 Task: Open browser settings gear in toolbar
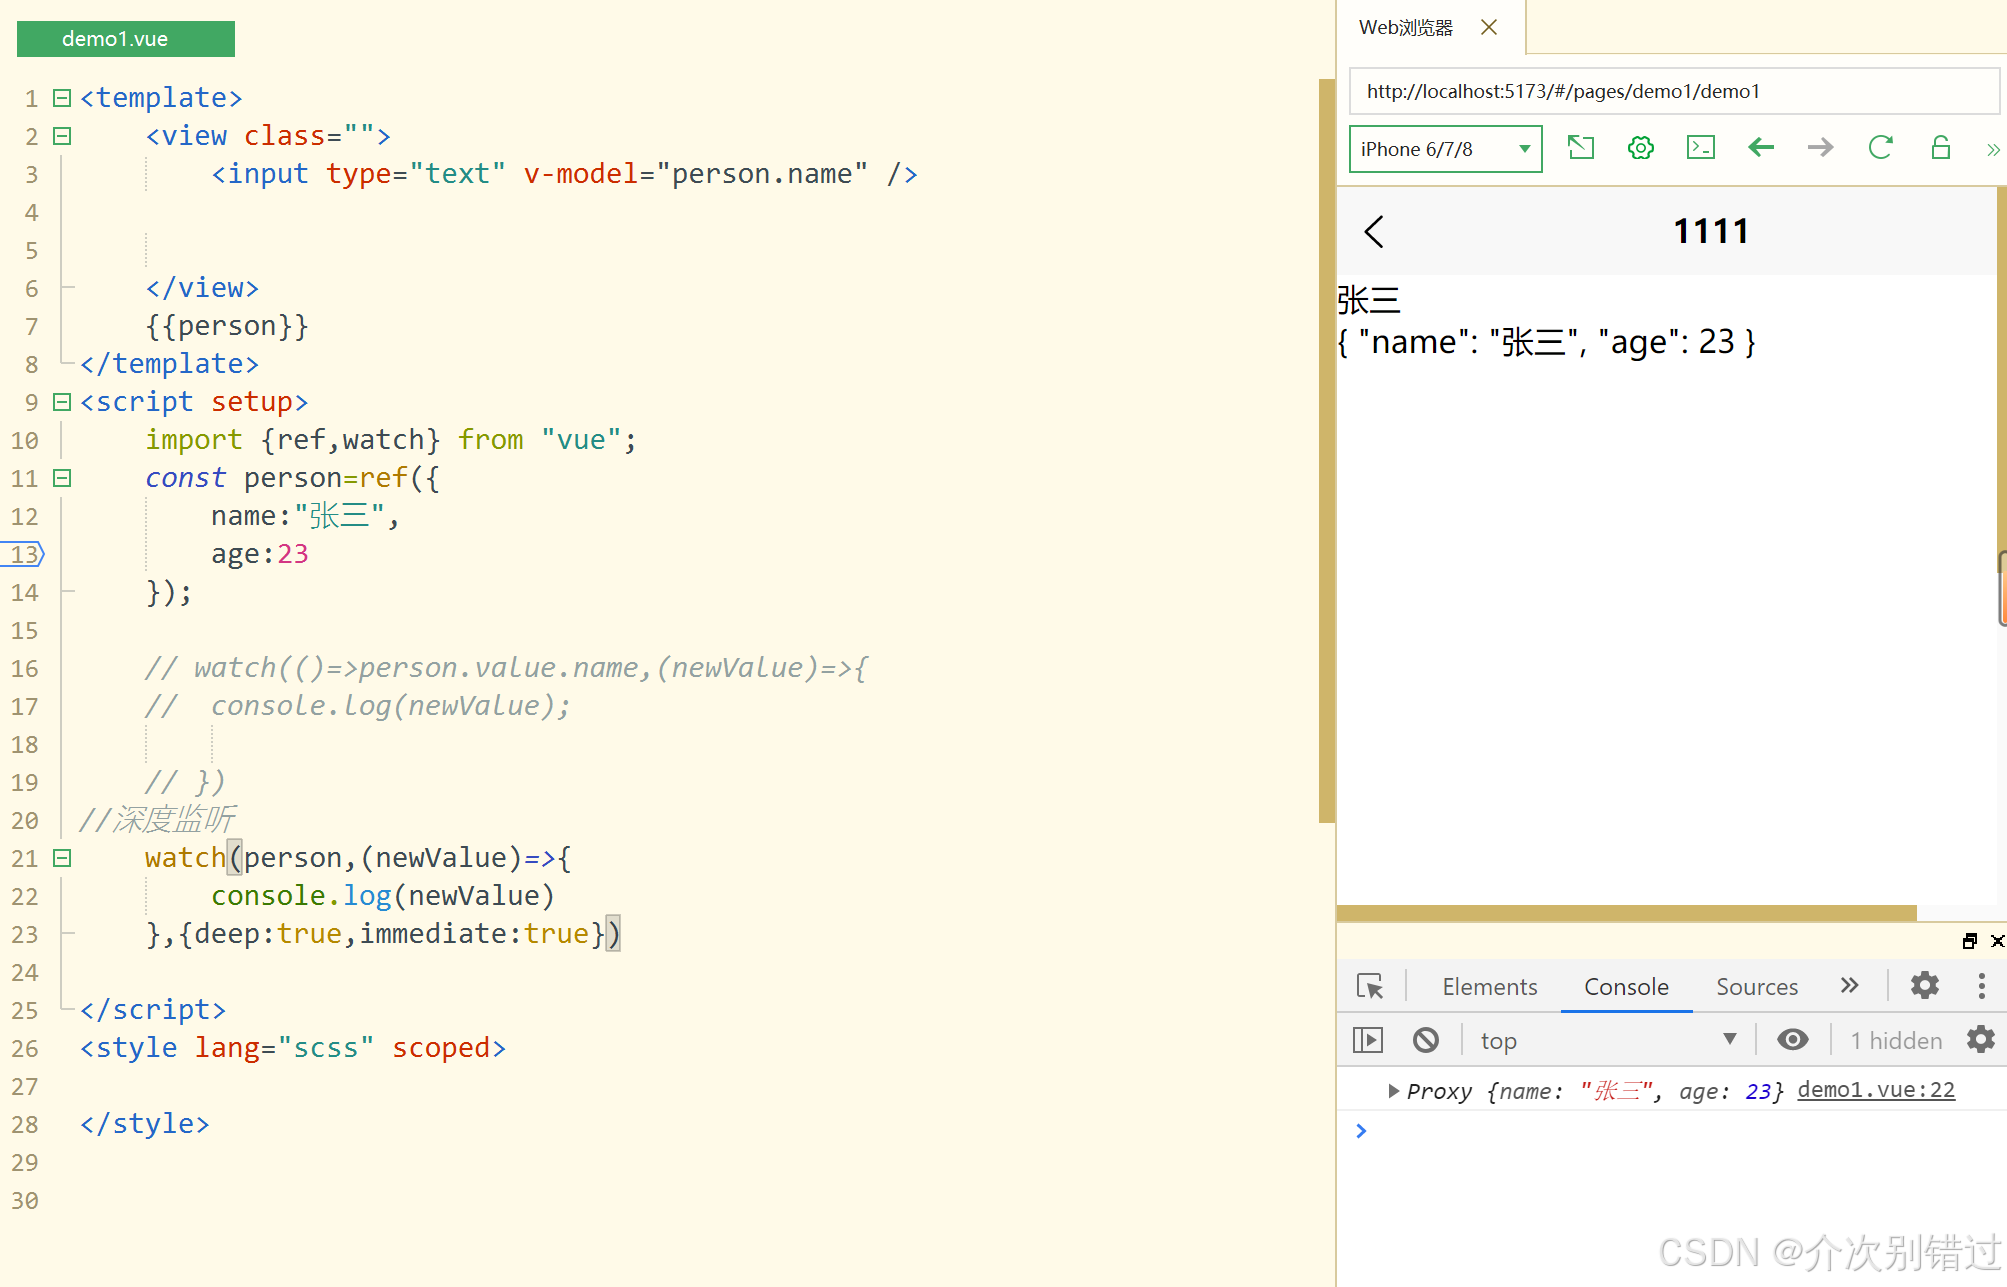[1641, 148]
